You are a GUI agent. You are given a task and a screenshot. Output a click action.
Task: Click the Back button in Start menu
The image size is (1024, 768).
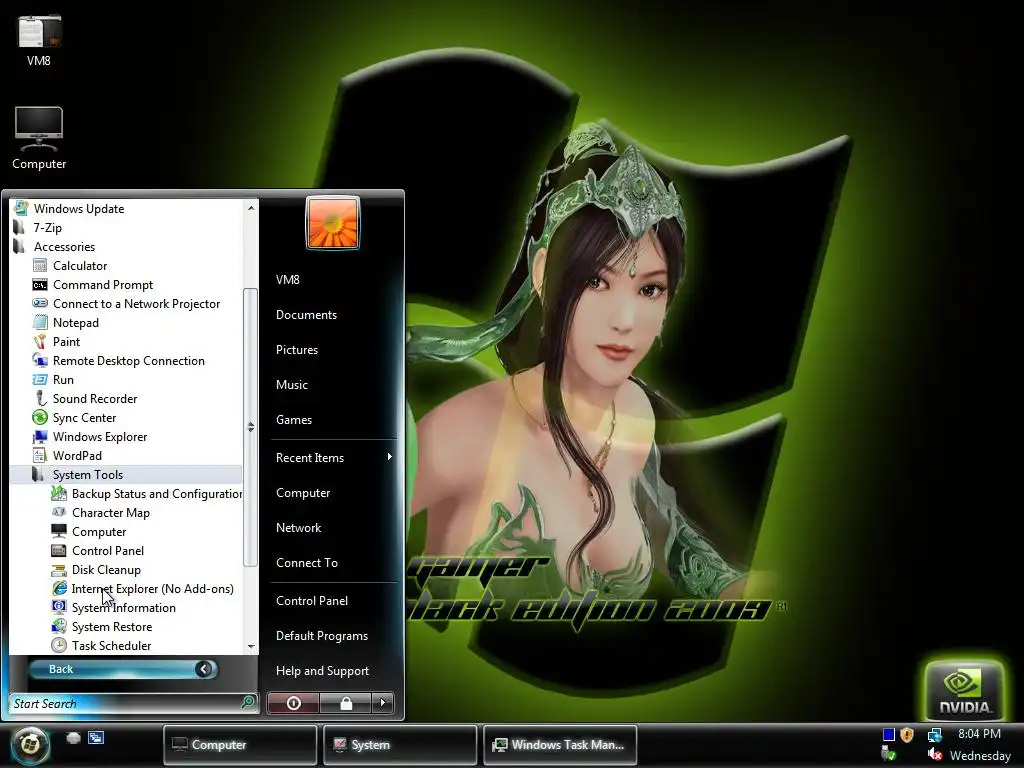[123, 669]
